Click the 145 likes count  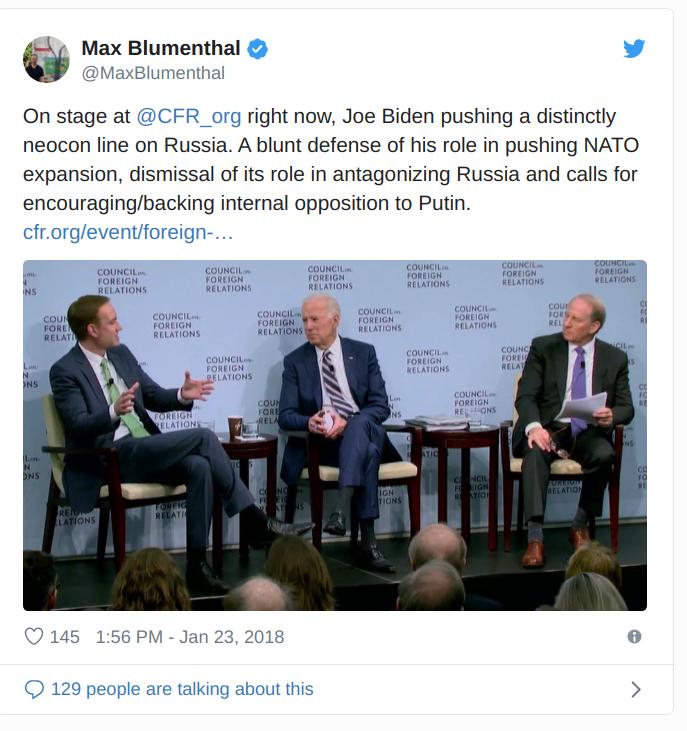pyautogui.click(x=64, y=637)
